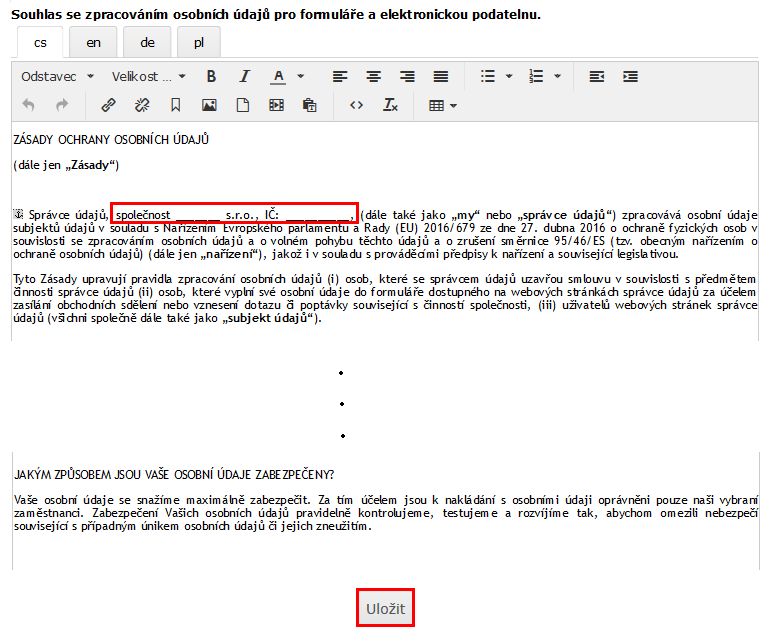The width and height of the screenshot is (764, 639).
Task: Apply italic formatting
Action: [x=243, y=76]
